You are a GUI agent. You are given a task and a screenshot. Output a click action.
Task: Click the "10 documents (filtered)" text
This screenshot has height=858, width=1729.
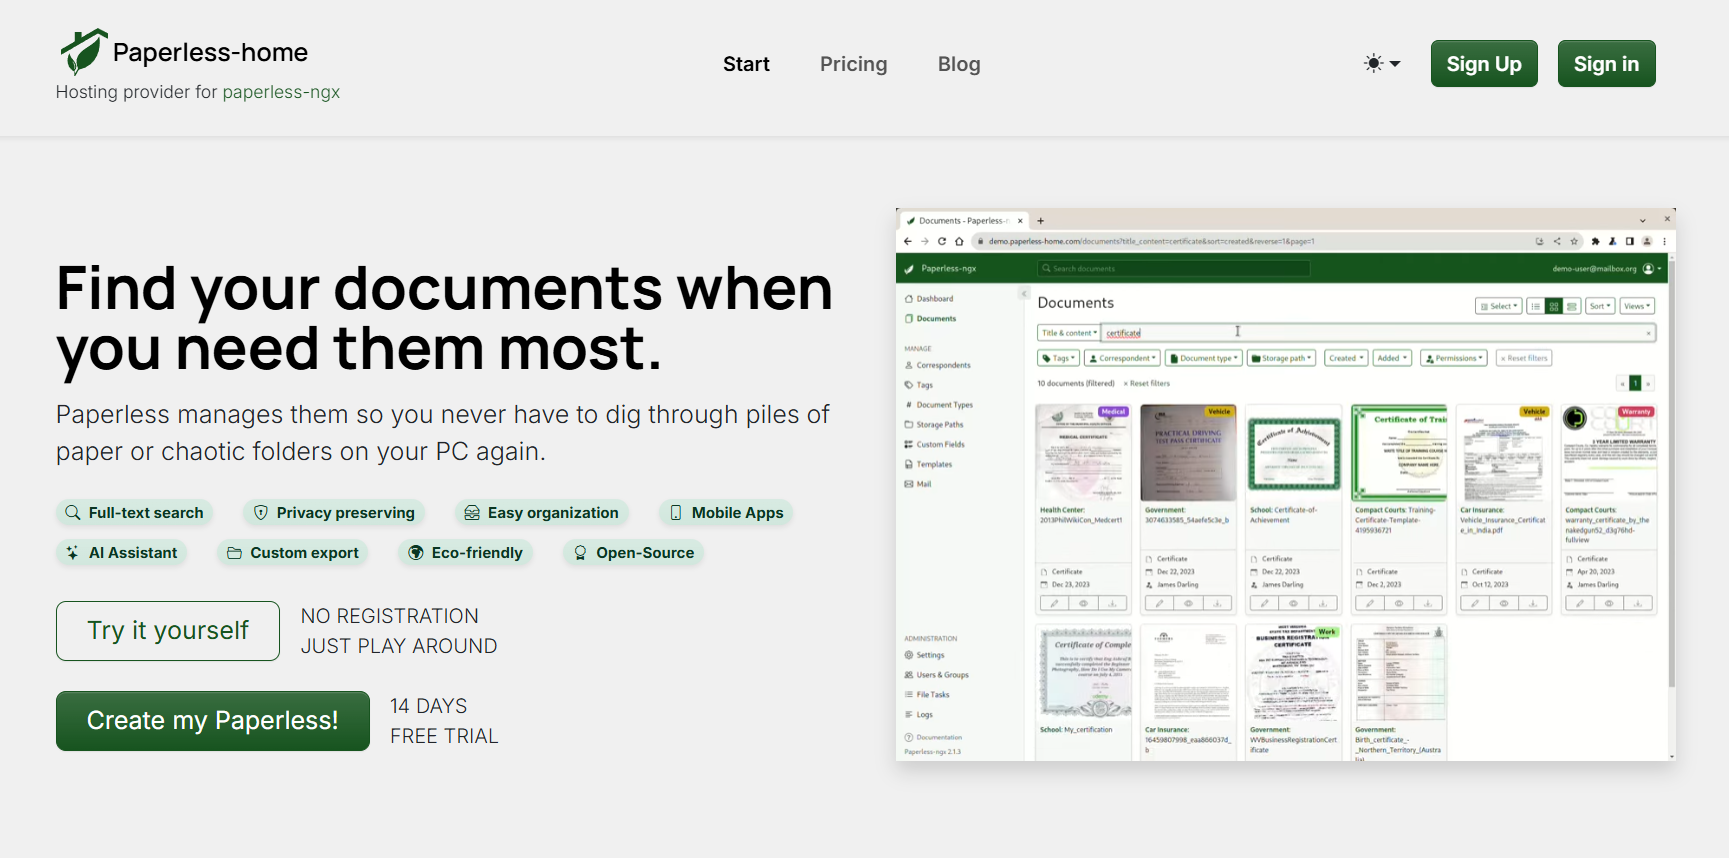[1076, 383]
